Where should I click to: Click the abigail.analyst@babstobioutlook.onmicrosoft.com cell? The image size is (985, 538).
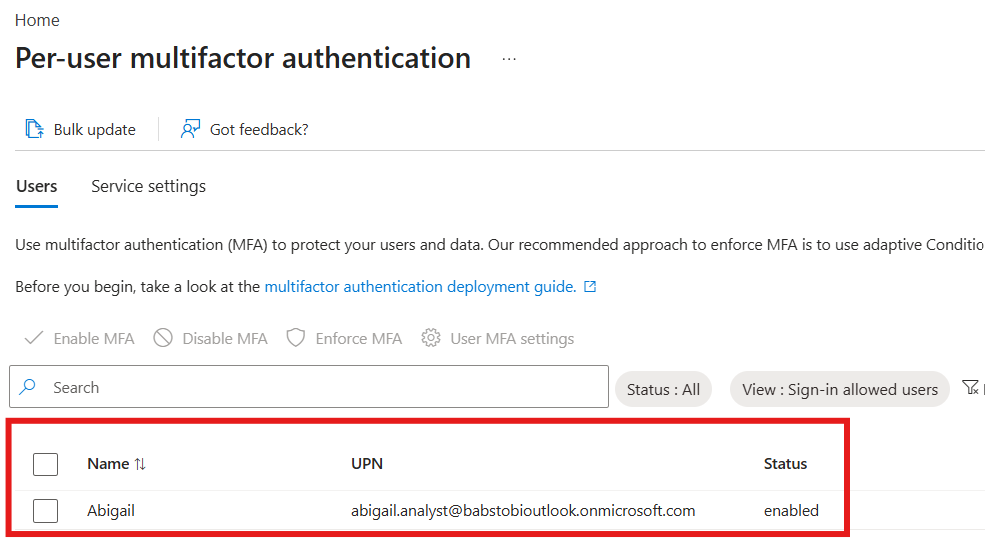pos(523,510)
